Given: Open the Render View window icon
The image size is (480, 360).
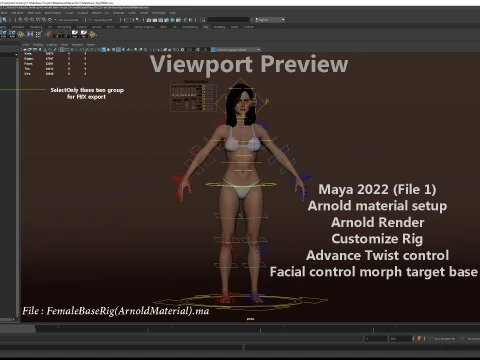Looking at the screenshot, I should [149, 20].
